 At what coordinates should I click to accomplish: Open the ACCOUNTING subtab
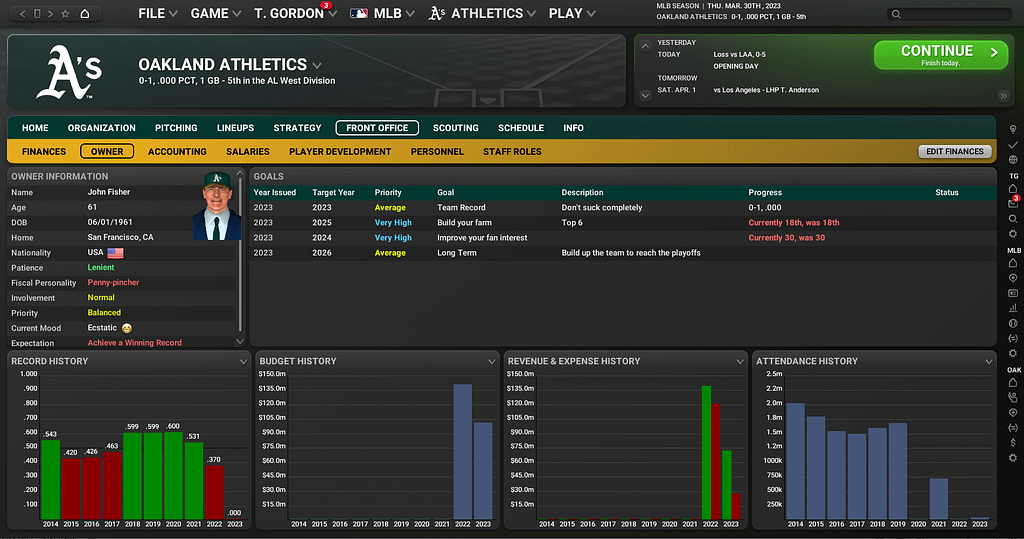pyautogui.click(x=177, y=152)
